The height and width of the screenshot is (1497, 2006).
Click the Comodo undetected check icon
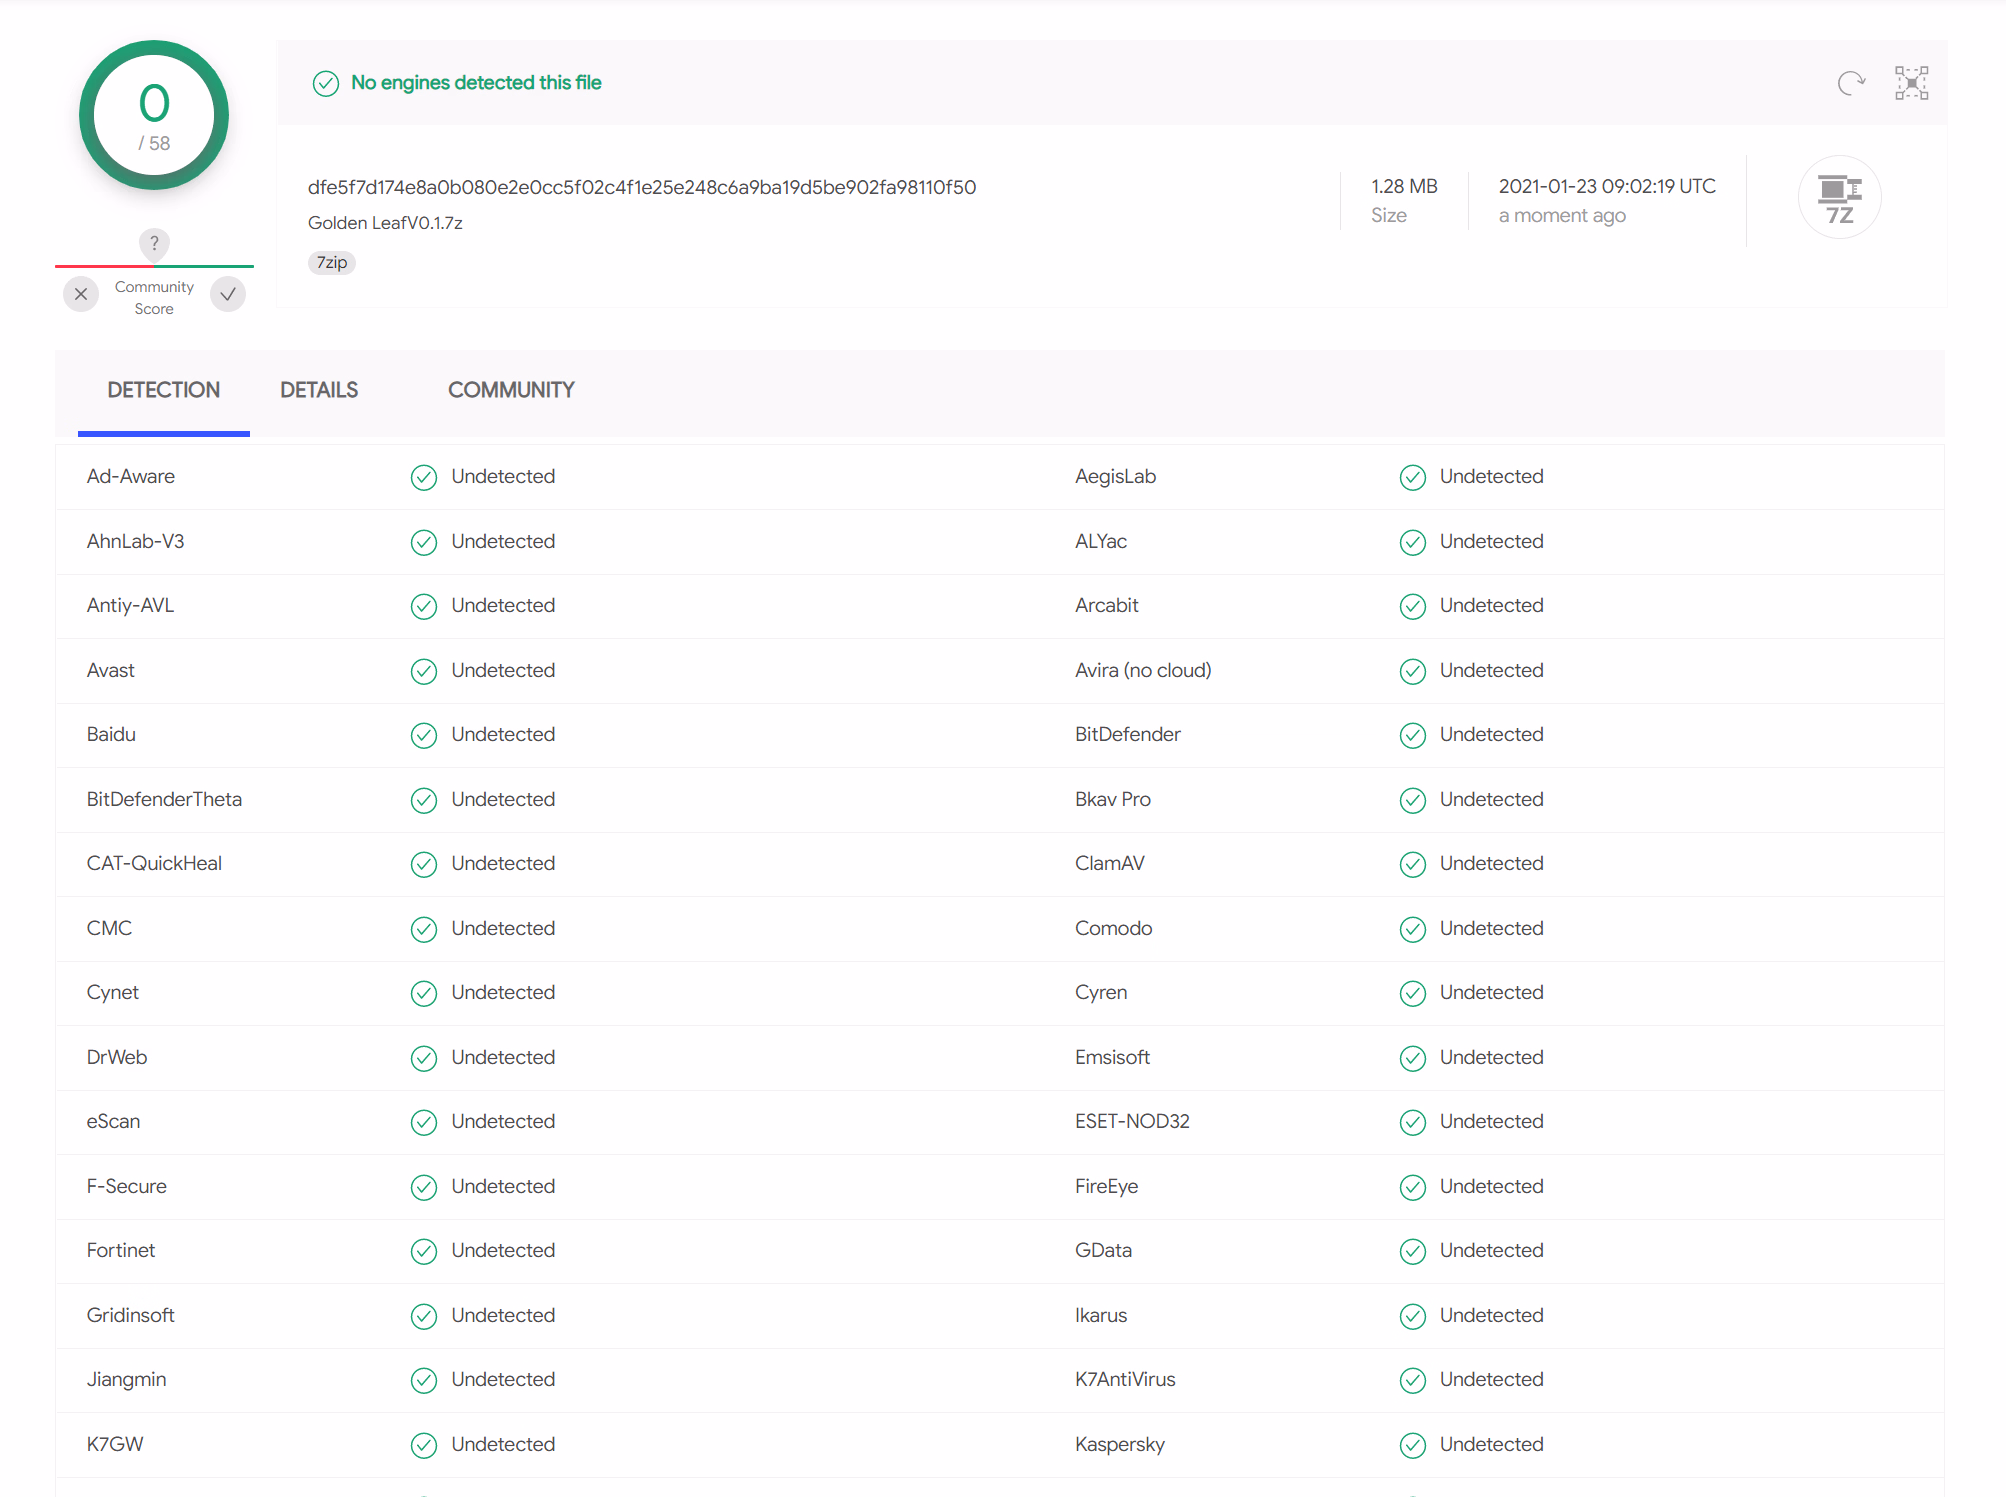[1413, 929]
